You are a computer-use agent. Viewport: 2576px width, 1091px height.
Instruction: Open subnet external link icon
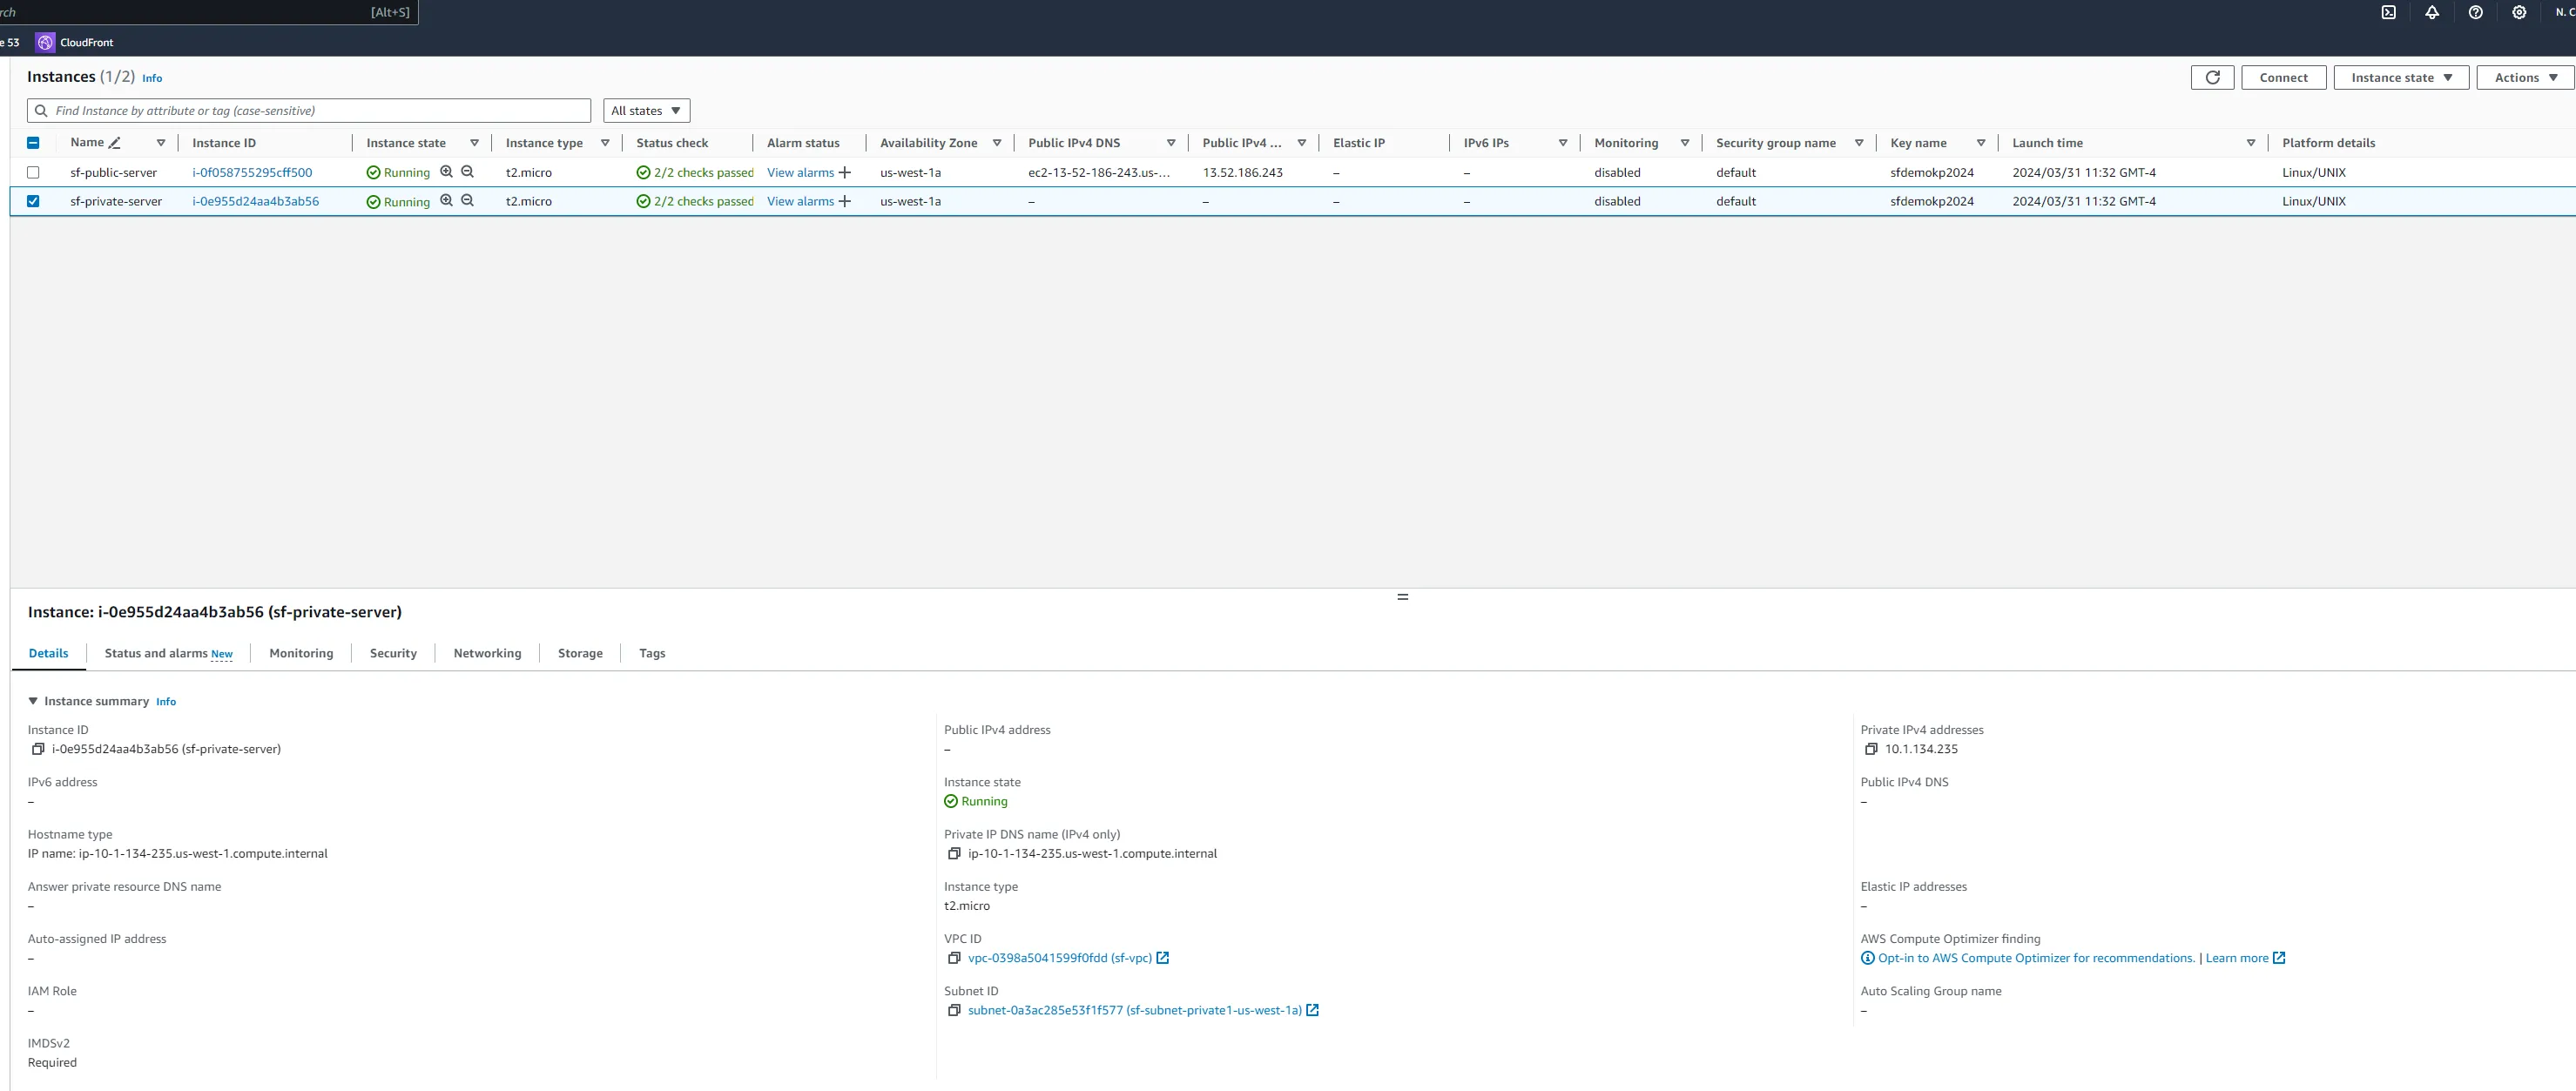[x=1313, y=1010]
